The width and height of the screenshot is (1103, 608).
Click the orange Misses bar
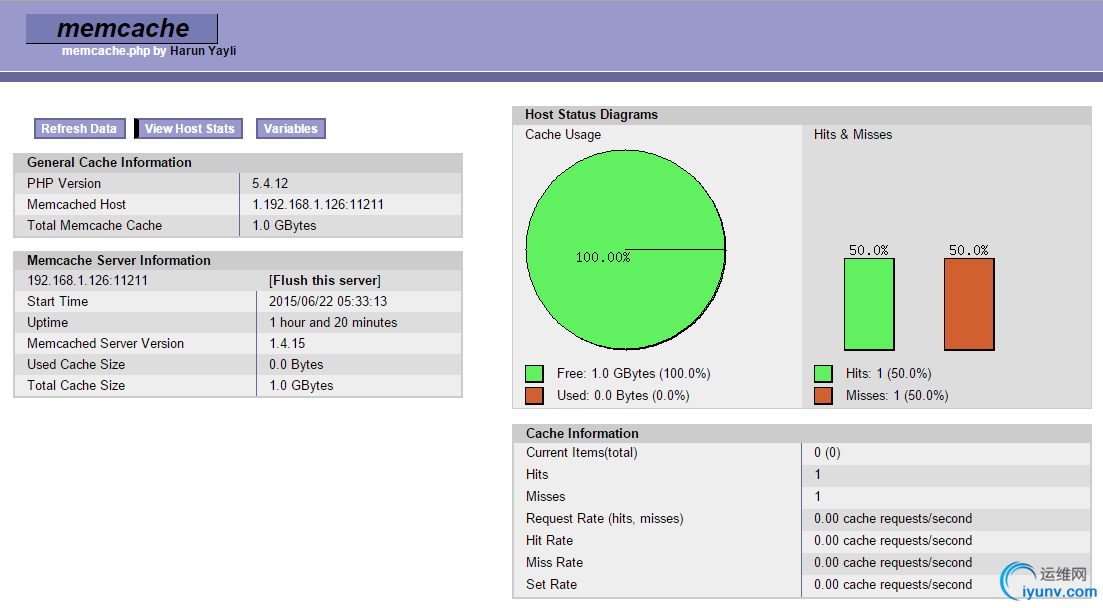pyautogui.click(x=969, y=304)
